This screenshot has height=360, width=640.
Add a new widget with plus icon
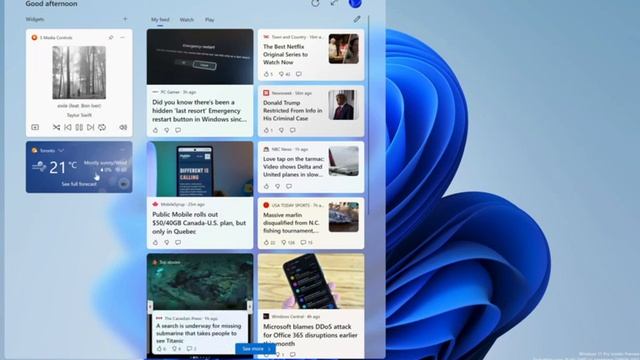125,19
